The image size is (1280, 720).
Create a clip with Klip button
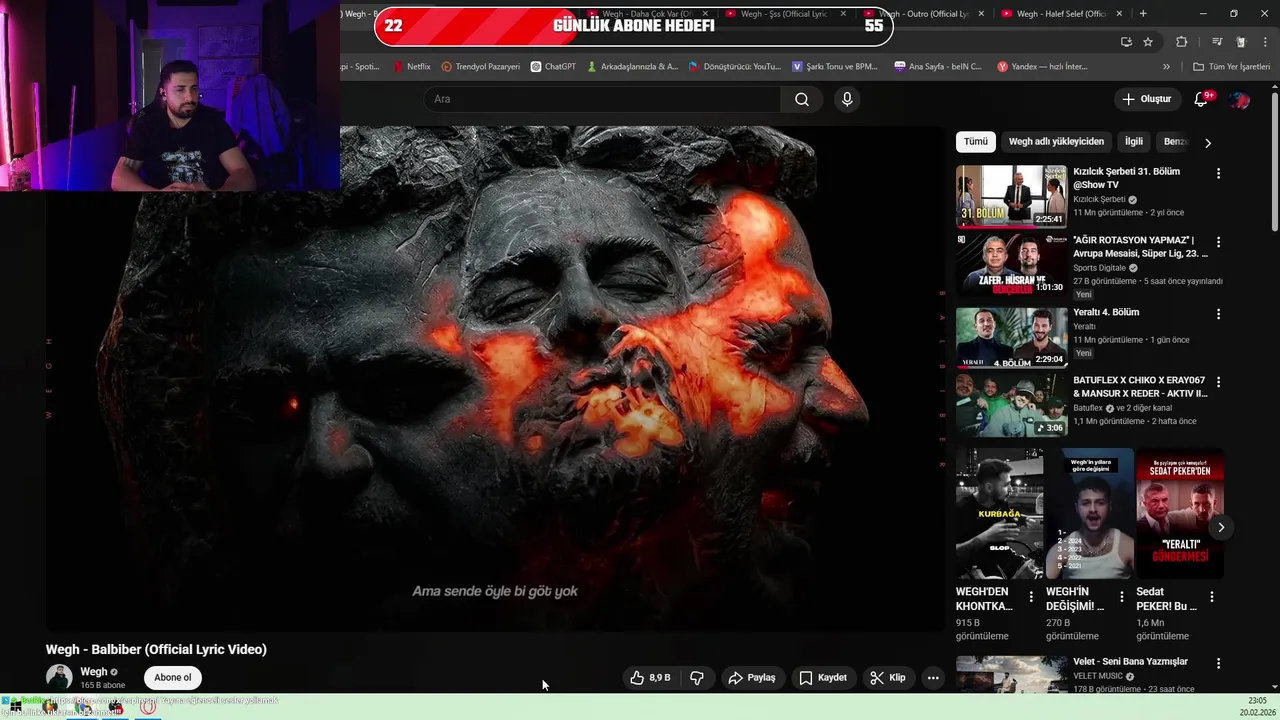[888, 678]
